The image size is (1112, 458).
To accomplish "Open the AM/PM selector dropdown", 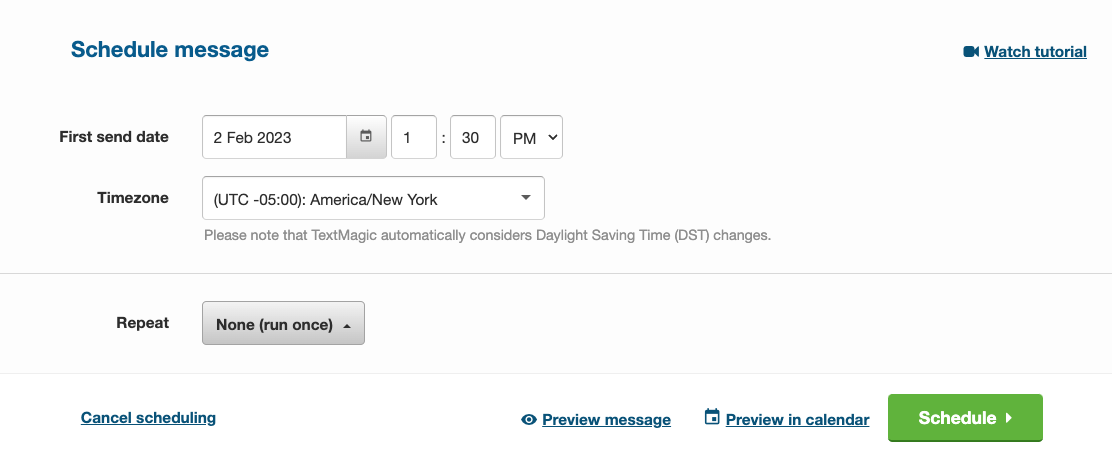I will click(x=531, y=138).
